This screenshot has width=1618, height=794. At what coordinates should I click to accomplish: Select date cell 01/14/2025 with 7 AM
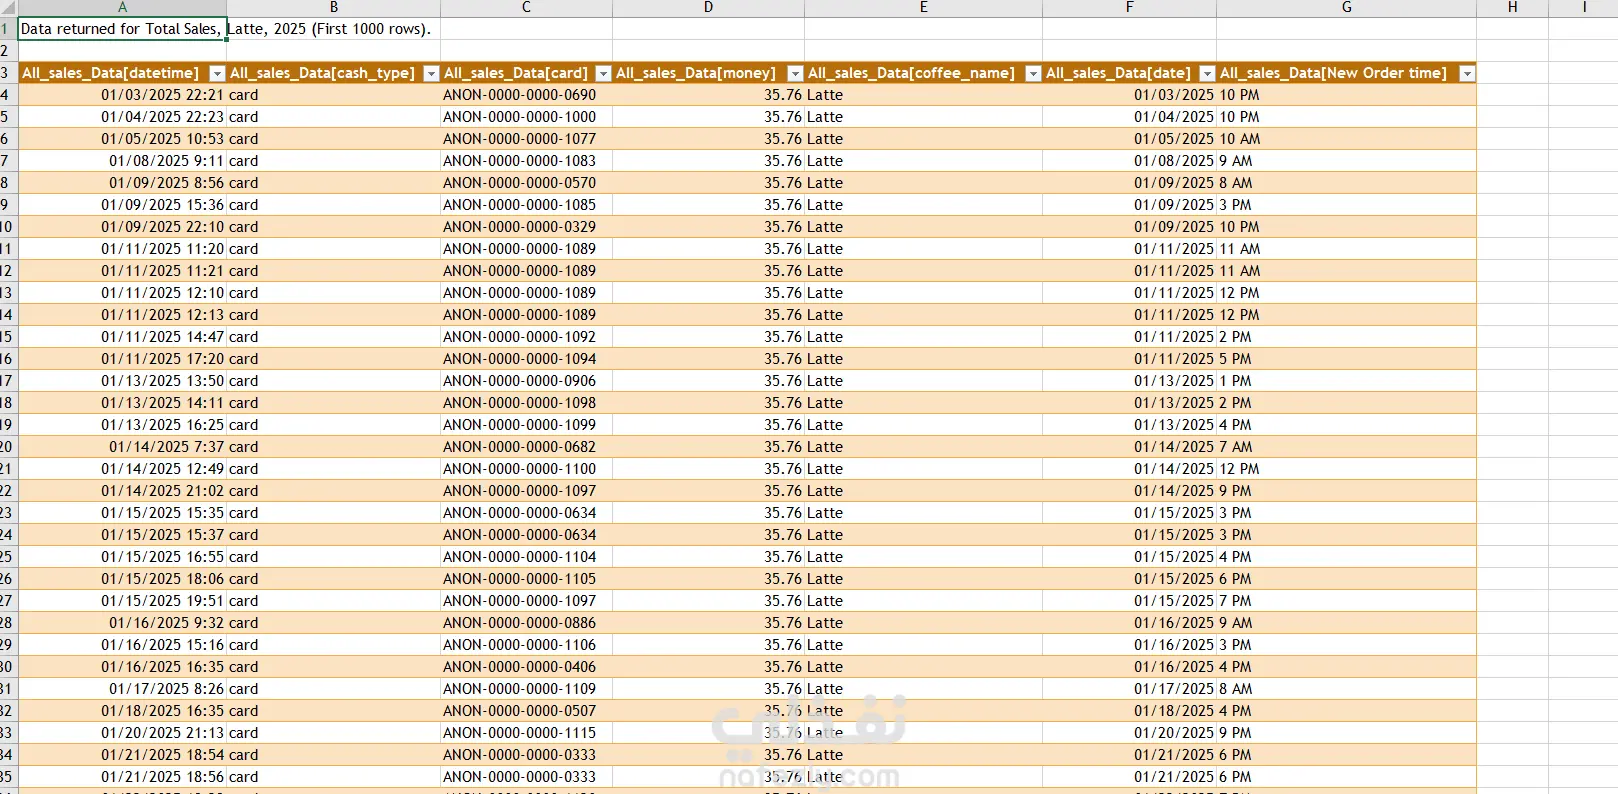click(x=1130, y=447)
